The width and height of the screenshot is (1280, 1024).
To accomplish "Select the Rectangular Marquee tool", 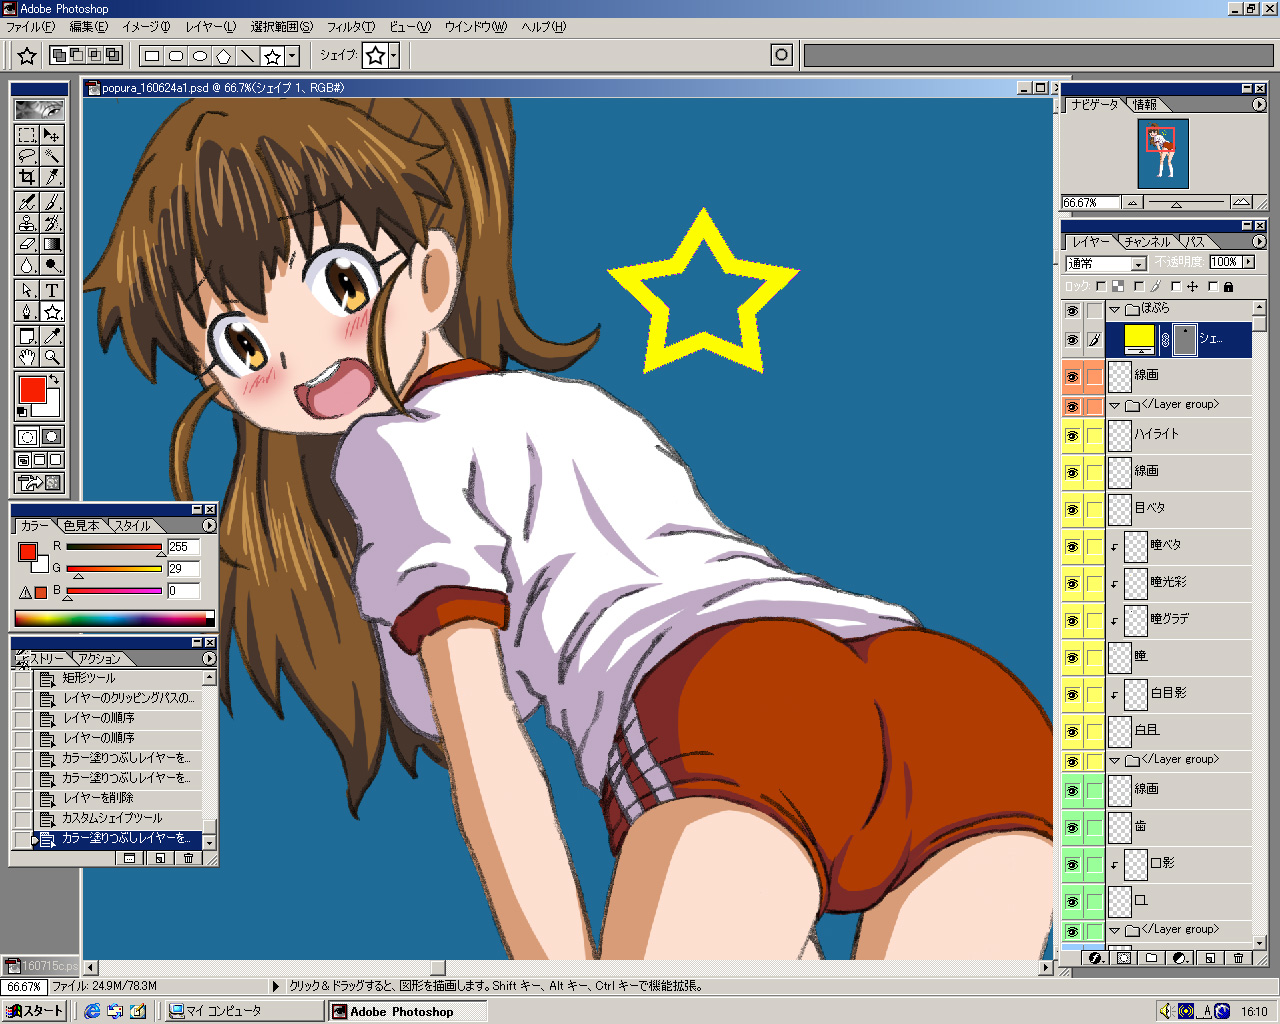I will click(27, 135).
